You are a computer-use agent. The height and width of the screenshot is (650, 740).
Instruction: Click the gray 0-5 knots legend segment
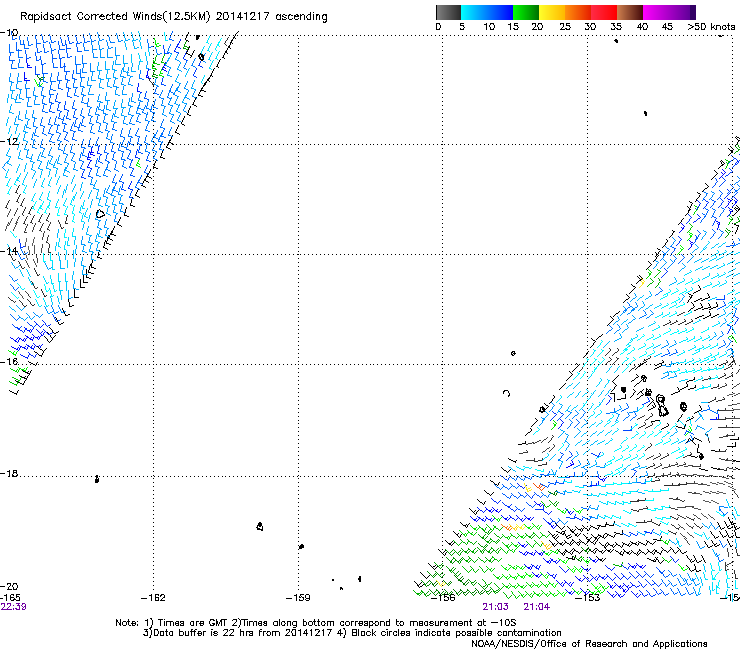click(x=448, y=12)
